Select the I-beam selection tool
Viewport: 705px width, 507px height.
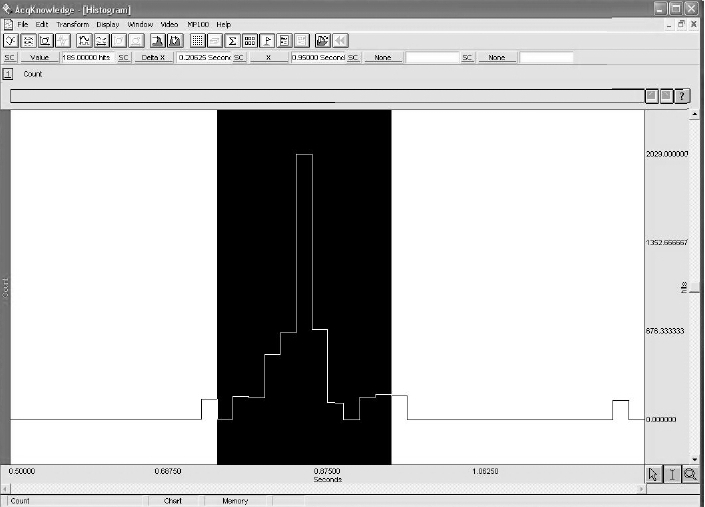coord(672,475)
